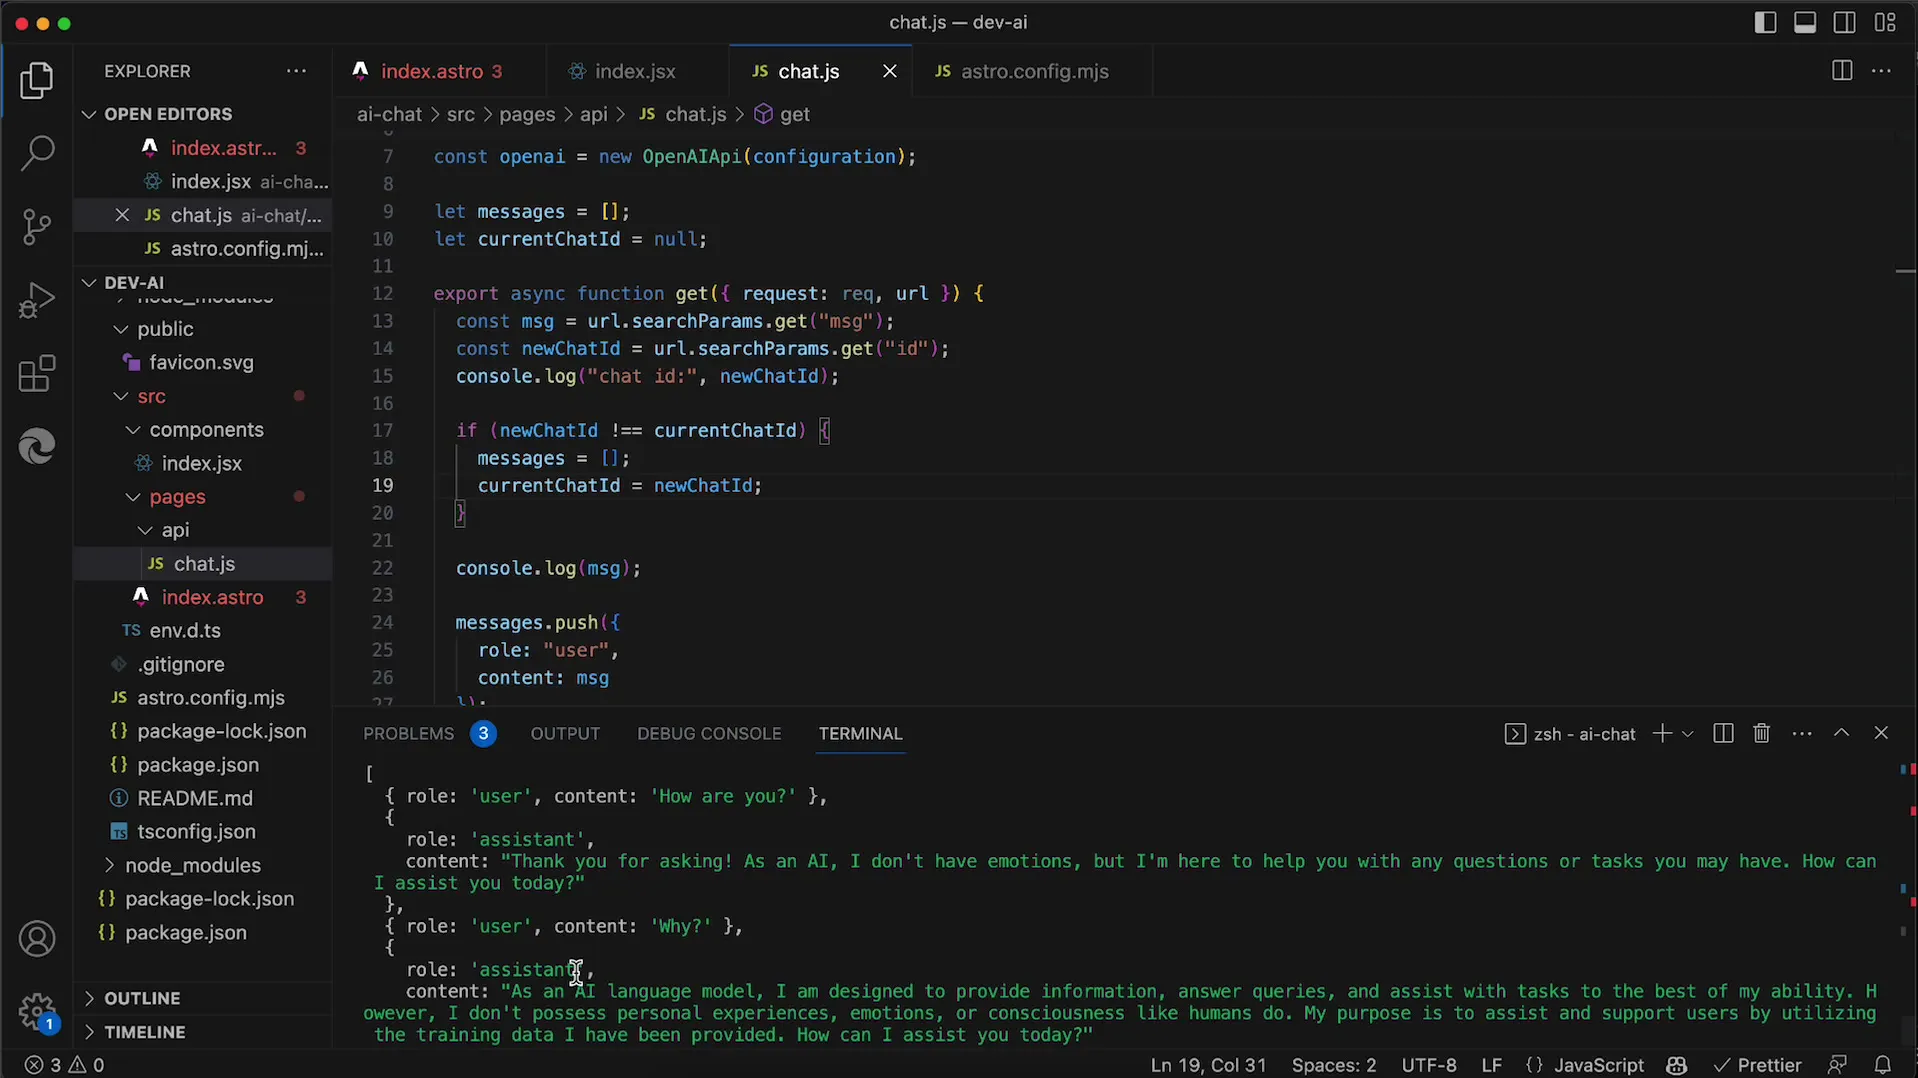The width and height of the screenshot is (1918, 1078).
Task: Close chat.js in Open Editors list
Action: [x=122, y=215]
